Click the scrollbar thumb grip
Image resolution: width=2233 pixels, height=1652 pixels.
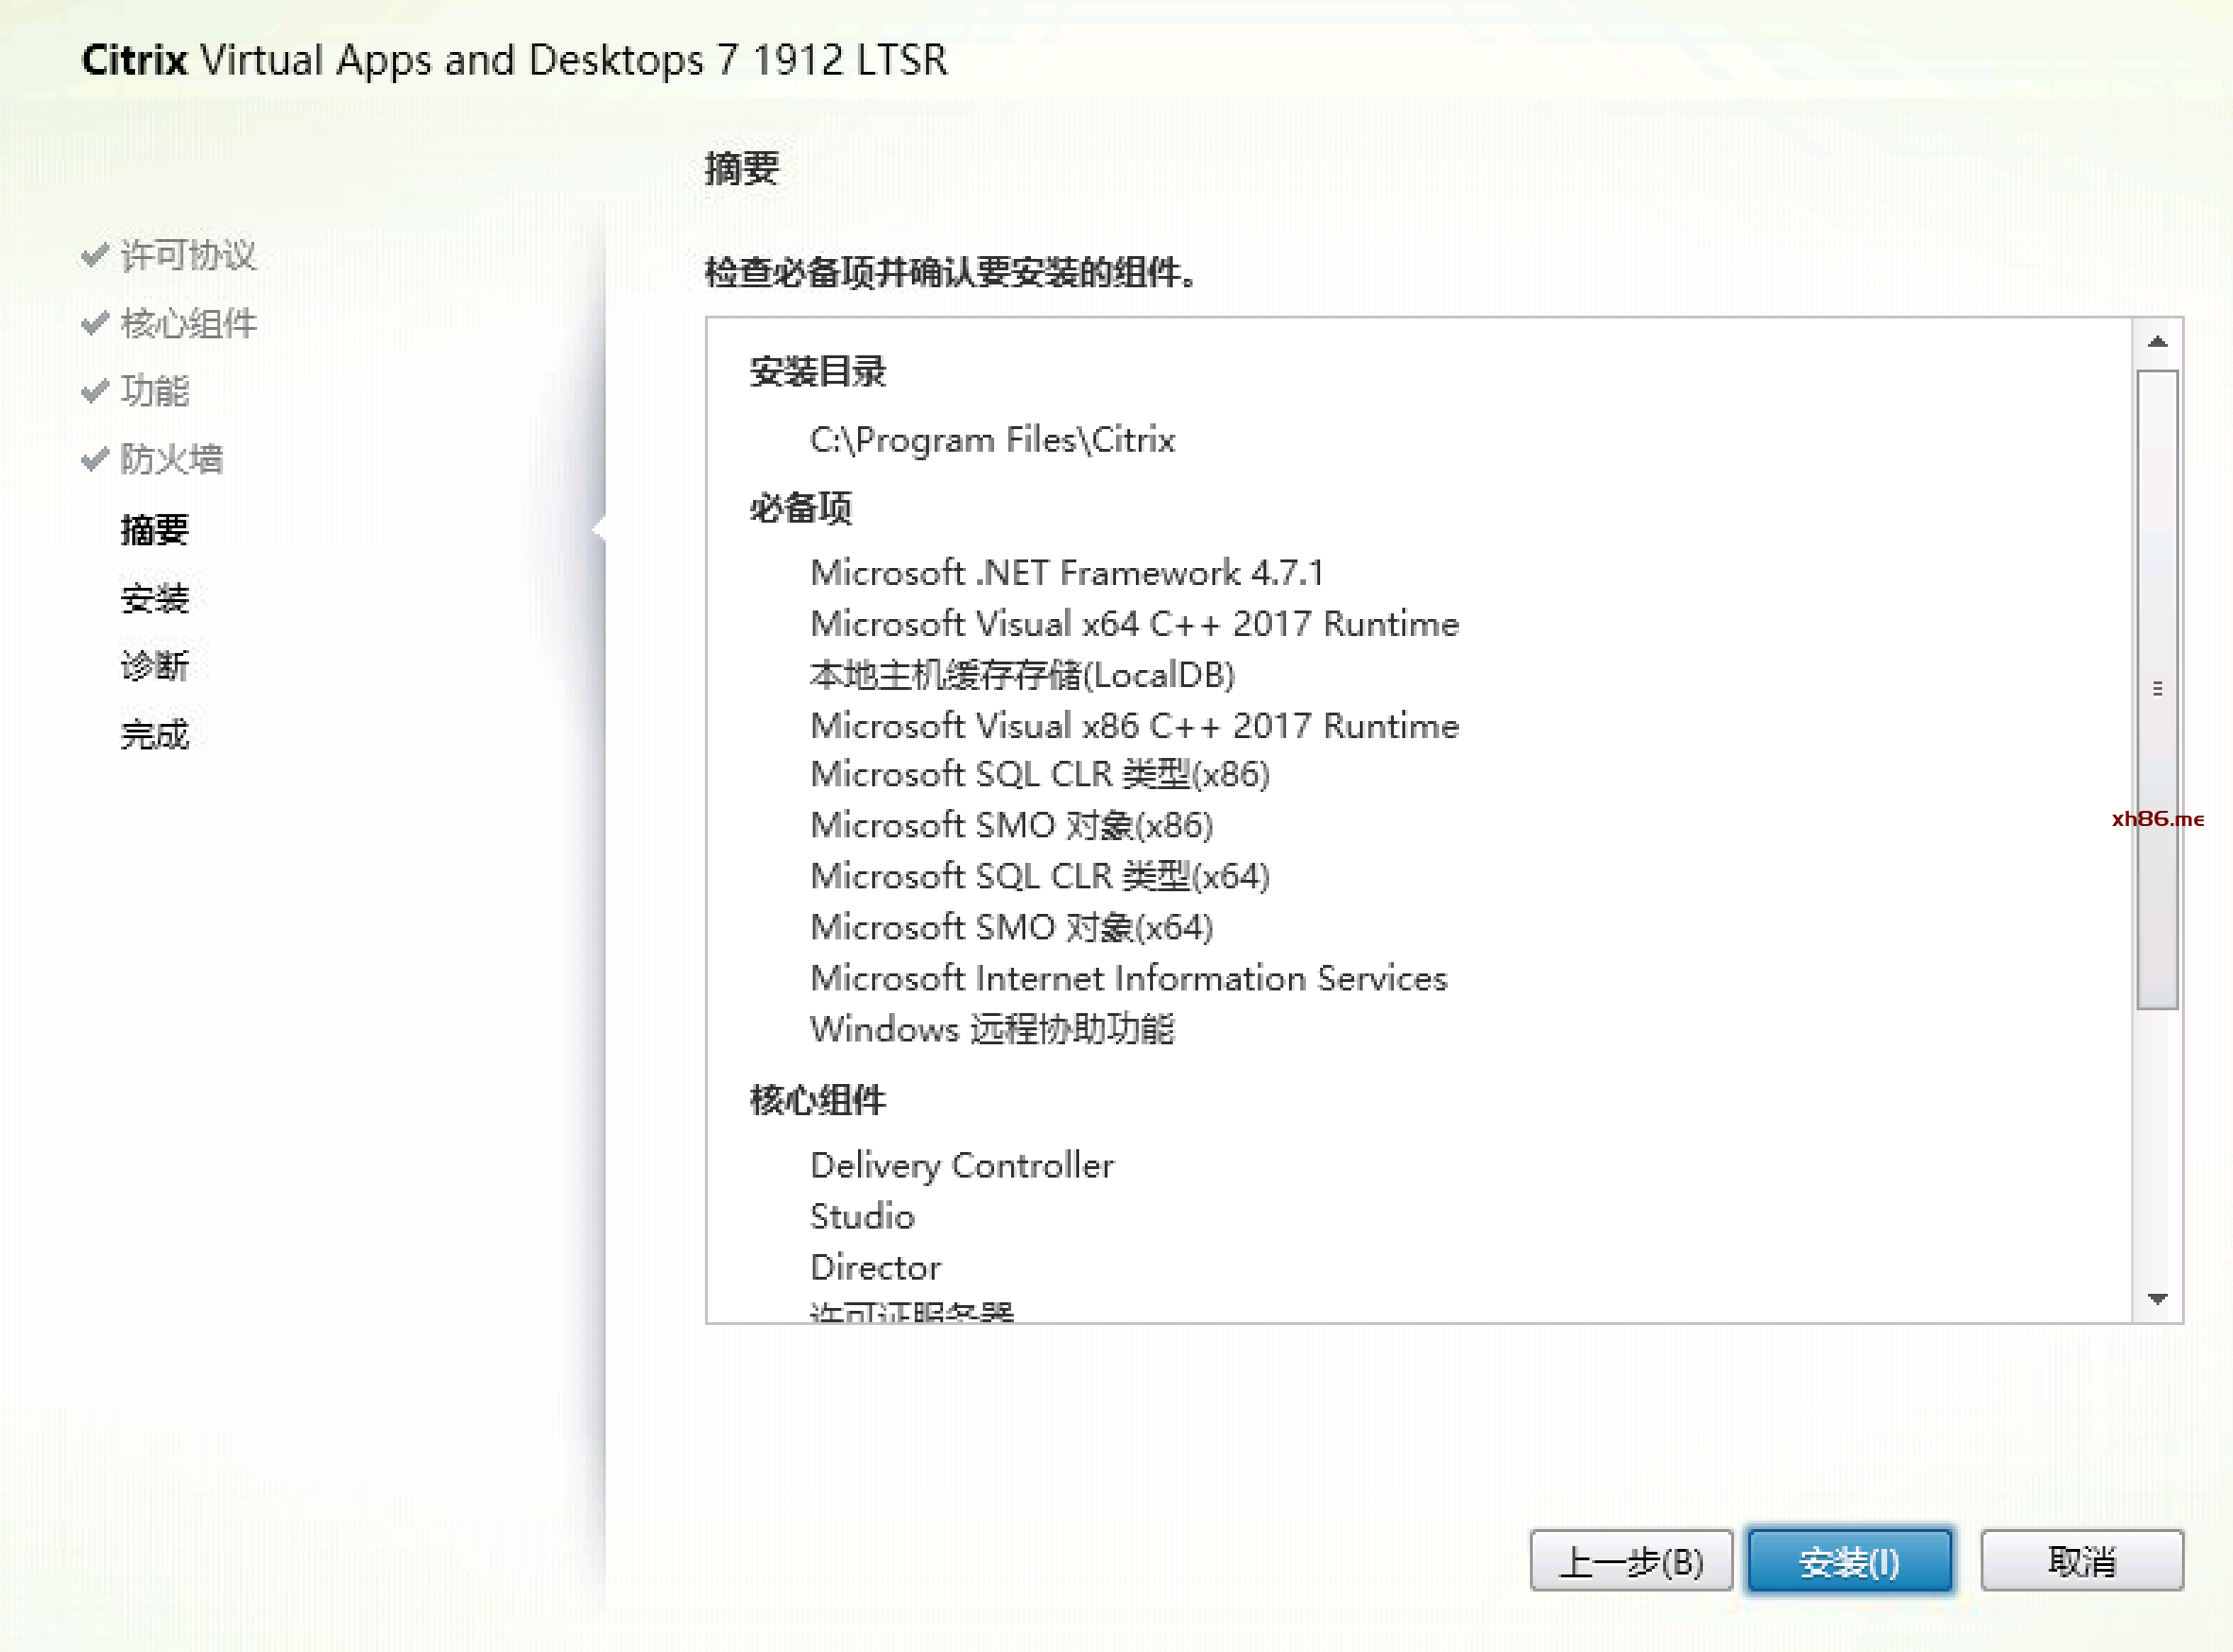tap(2157, 689)
